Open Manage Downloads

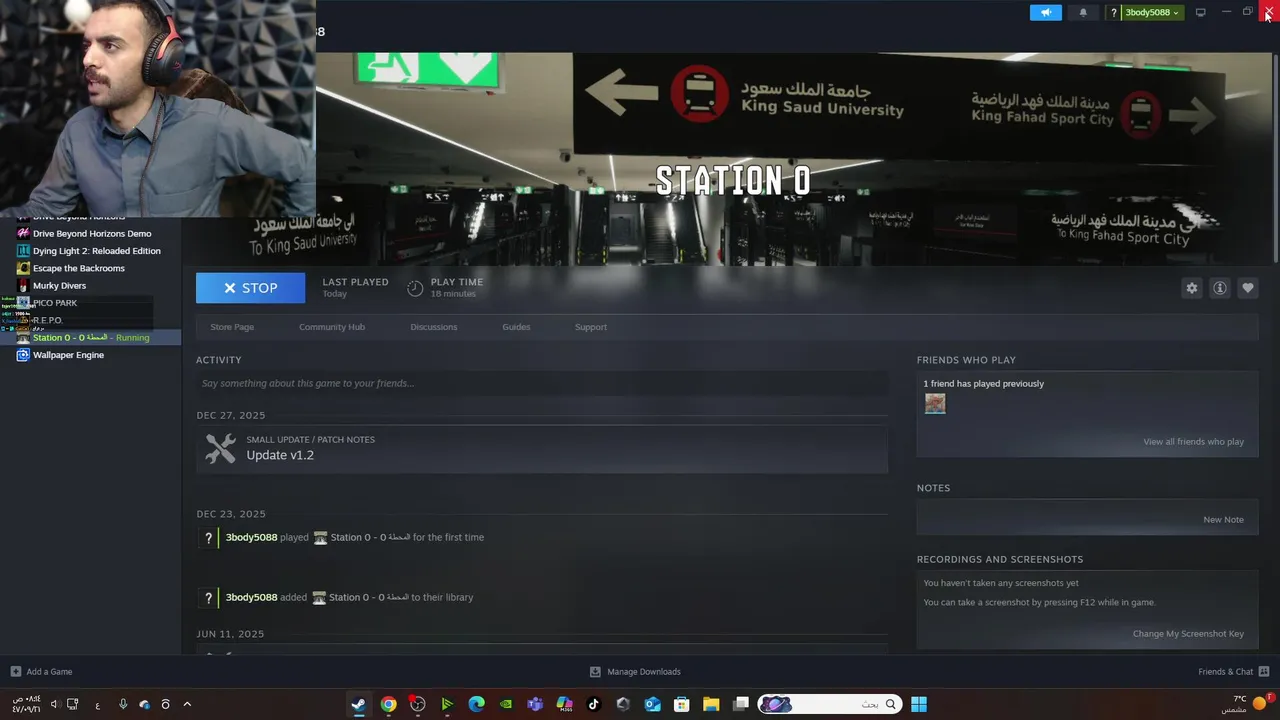click(x=635, y=672)
